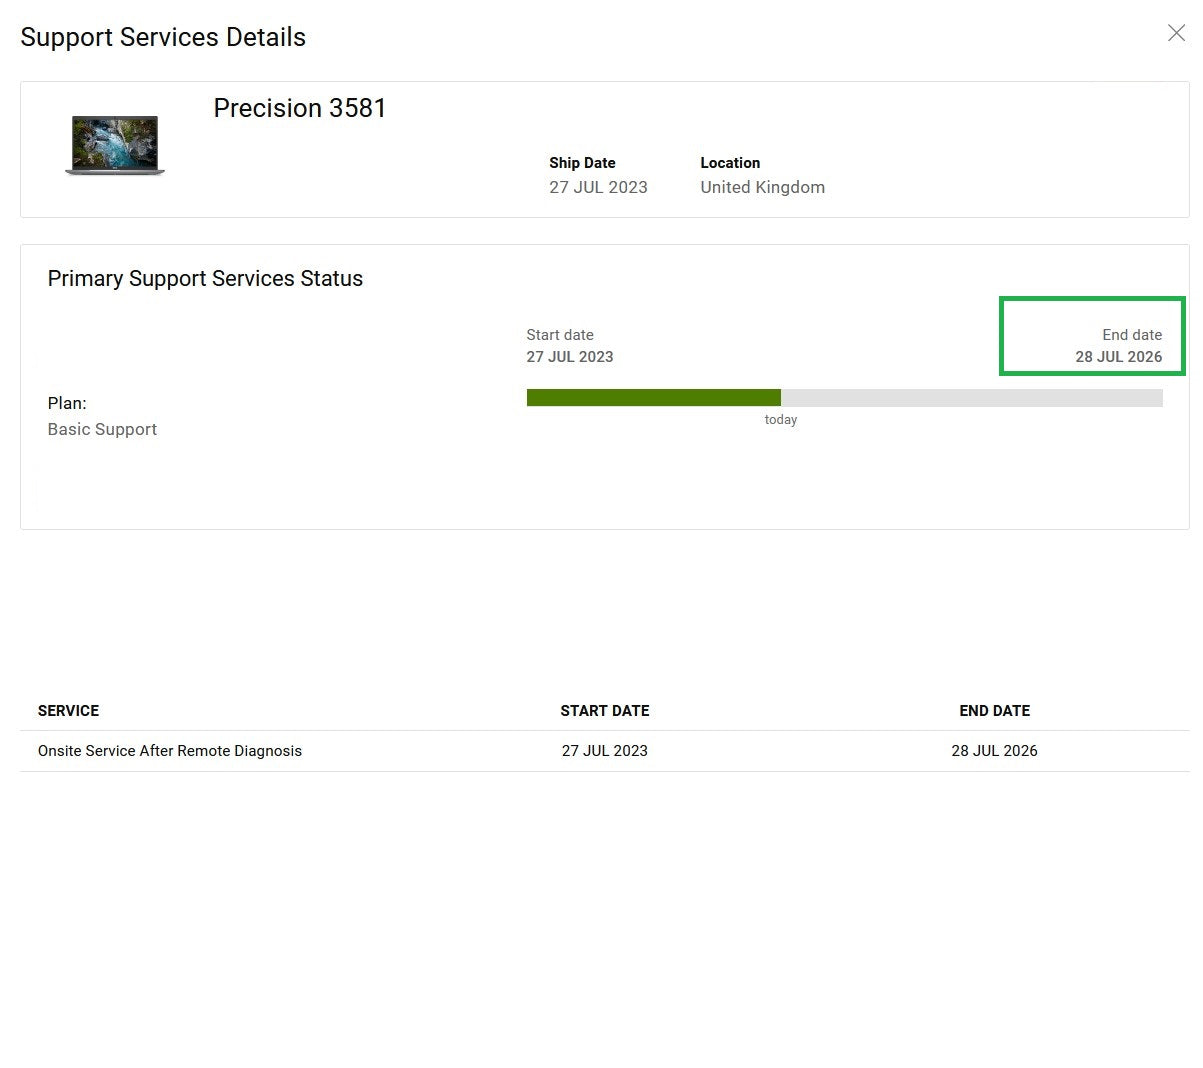Select the Onsite Service After Remote Diagnosis row
Image resolution: width=1203 pixels, height=1068 pixels.
(x=170, y=751)
